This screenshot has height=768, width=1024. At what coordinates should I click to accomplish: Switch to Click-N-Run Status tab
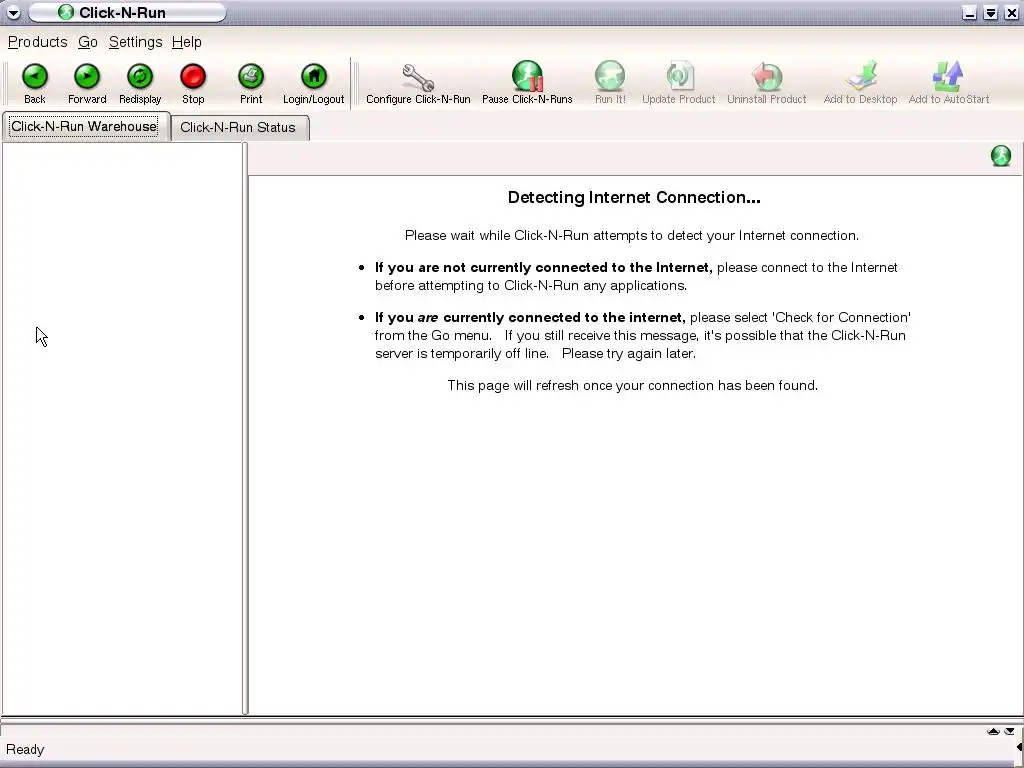pos(238,127)
